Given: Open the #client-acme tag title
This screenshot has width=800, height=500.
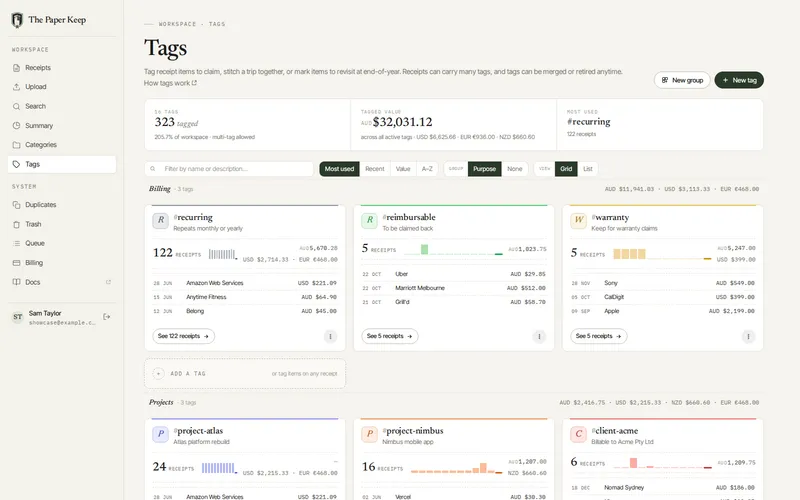Looking at the screenshot, I should pyautogui.click(x=615, y=431).
